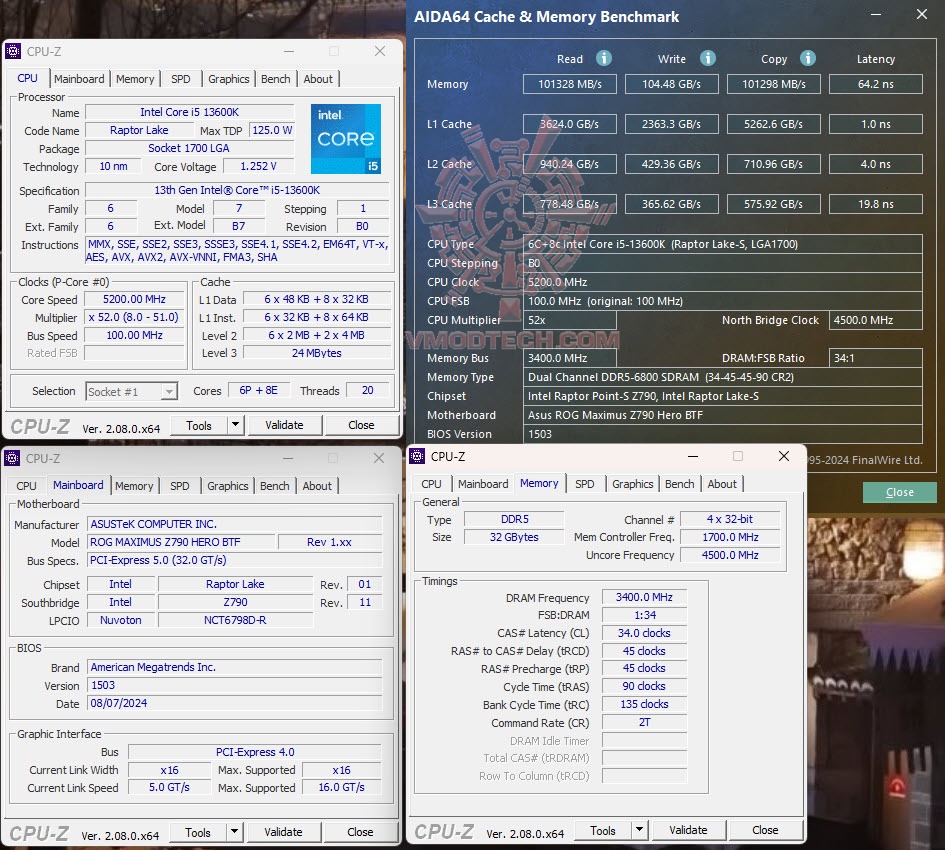Click CPU-Z app icon in top-left window title bar
The image size is (945, 850).
pos(13,51)
